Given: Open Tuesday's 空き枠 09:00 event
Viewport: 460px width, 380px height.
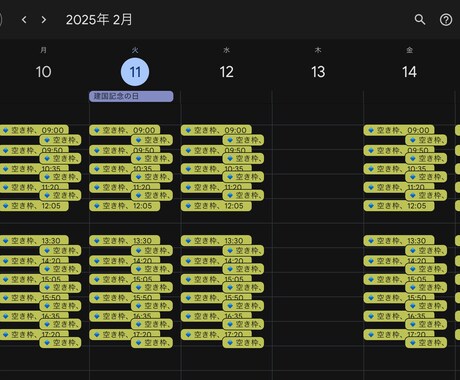Looking at the screenshot, I should pos(124,130).
